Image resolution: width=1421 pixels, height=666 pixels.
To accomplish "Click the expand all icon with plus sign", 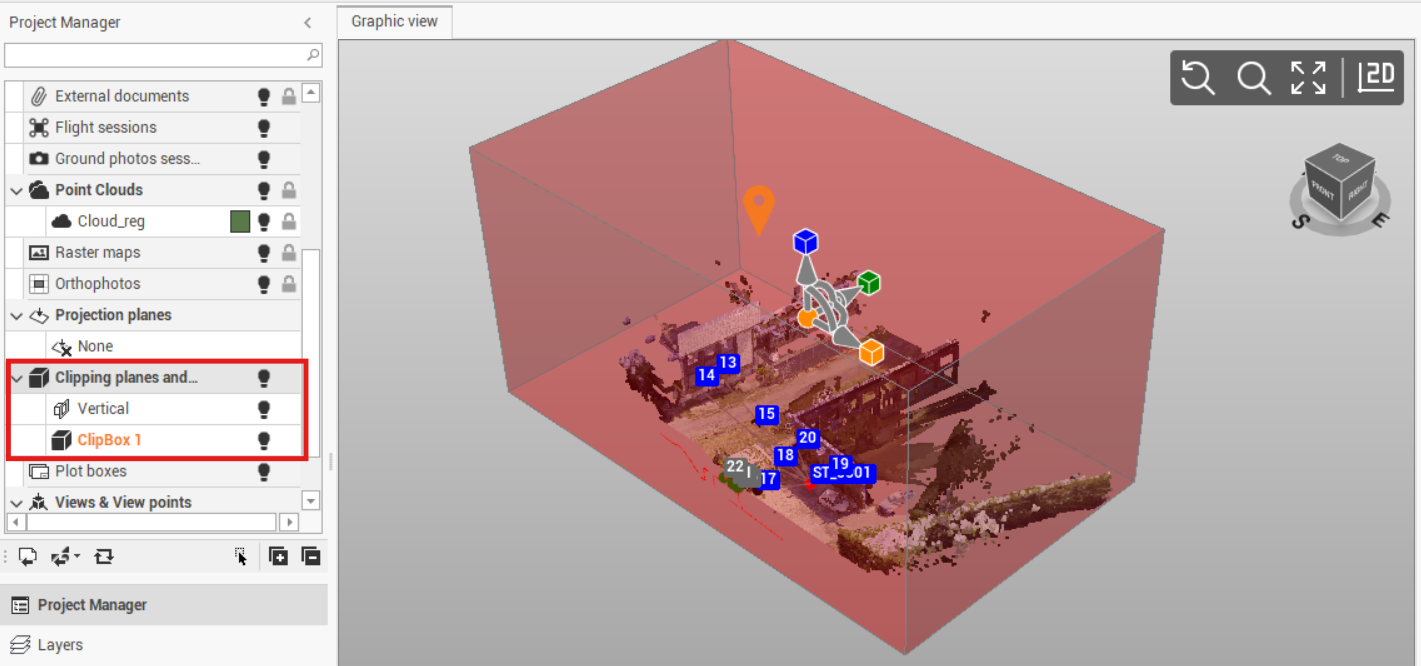I will click(x=278, y=556).
